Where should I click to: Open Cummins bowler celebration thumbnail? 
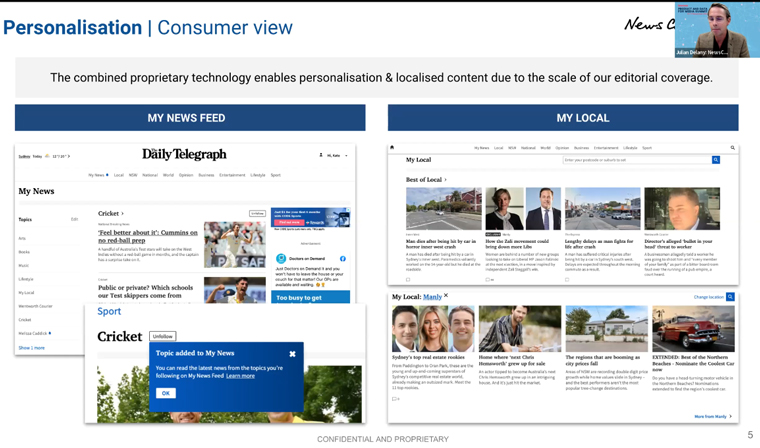click(235, 245)
